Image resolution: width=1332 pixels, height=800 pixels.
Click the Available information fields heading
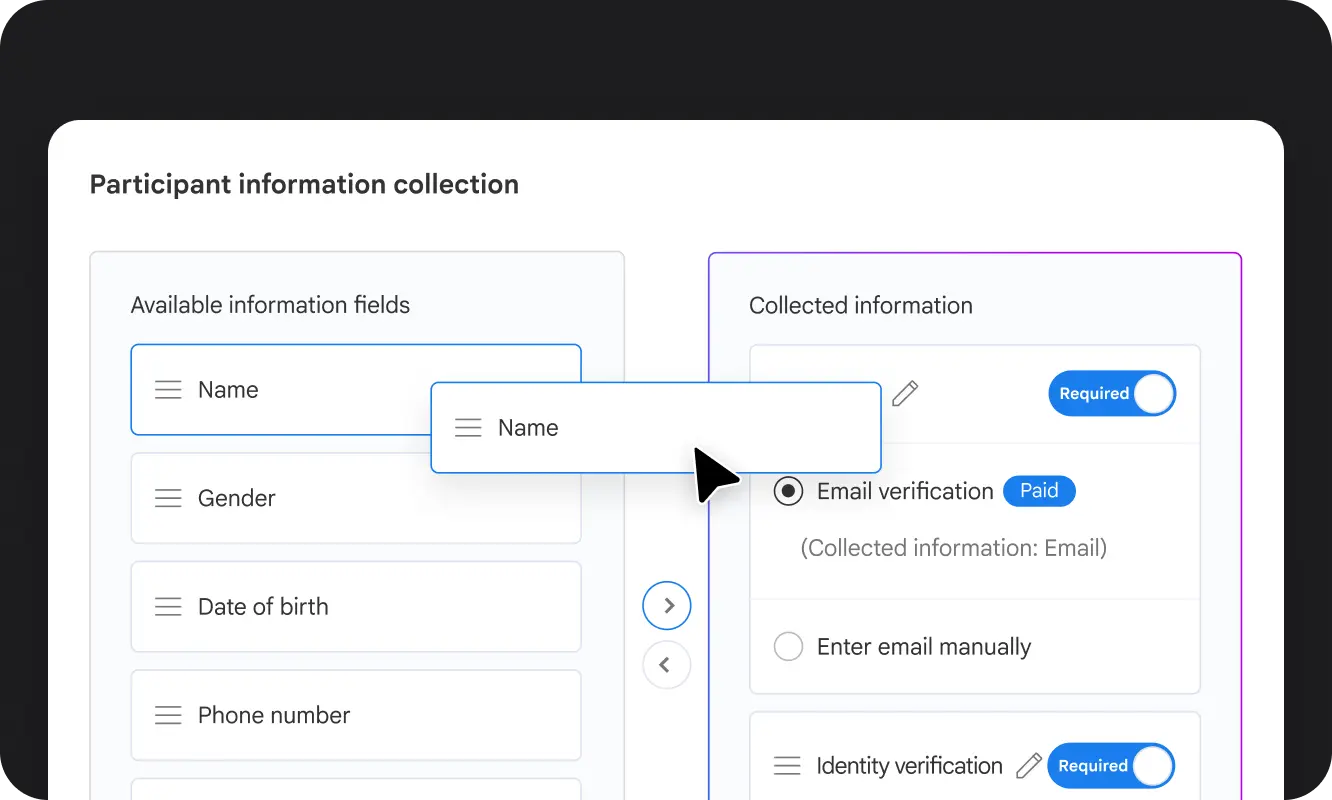(270, 305)
